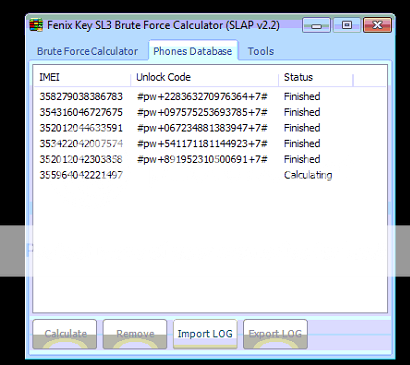Click unlock code #pw+228363270976364+7#
This screenshot has height=365, width=410.
202,97
